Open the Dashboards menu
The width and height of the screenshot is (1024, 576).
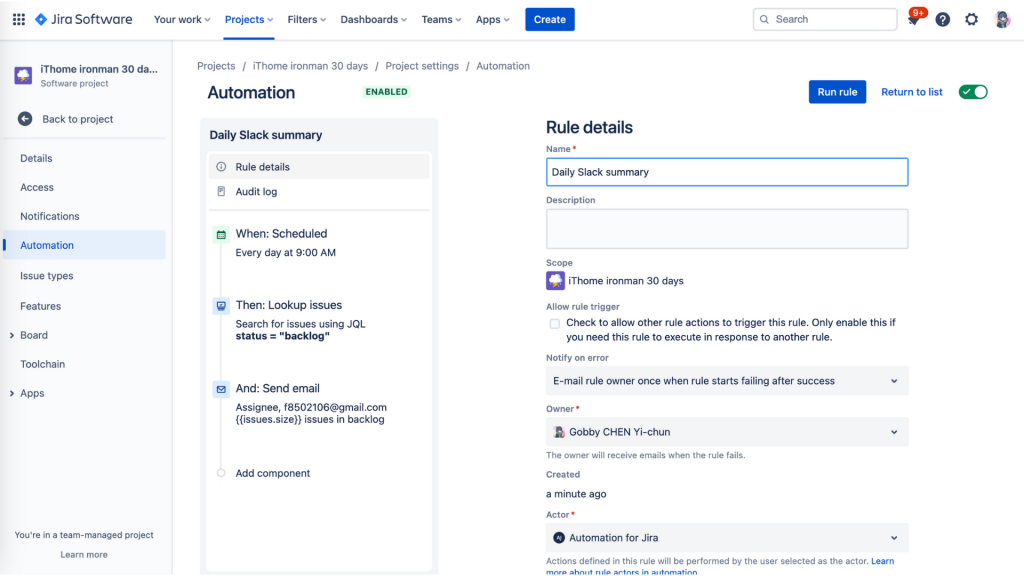pos(373,20)
